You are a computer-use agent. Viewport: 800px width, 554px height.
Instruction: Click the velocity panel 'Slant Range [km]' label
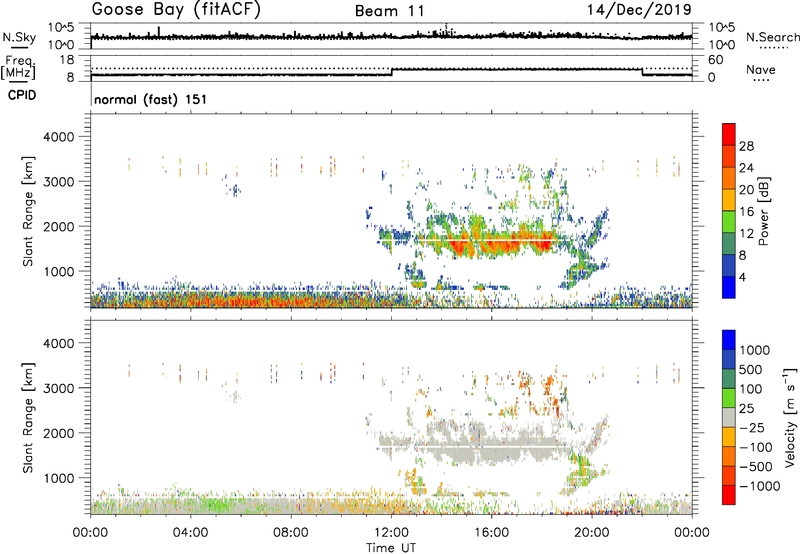click(28, 417)
